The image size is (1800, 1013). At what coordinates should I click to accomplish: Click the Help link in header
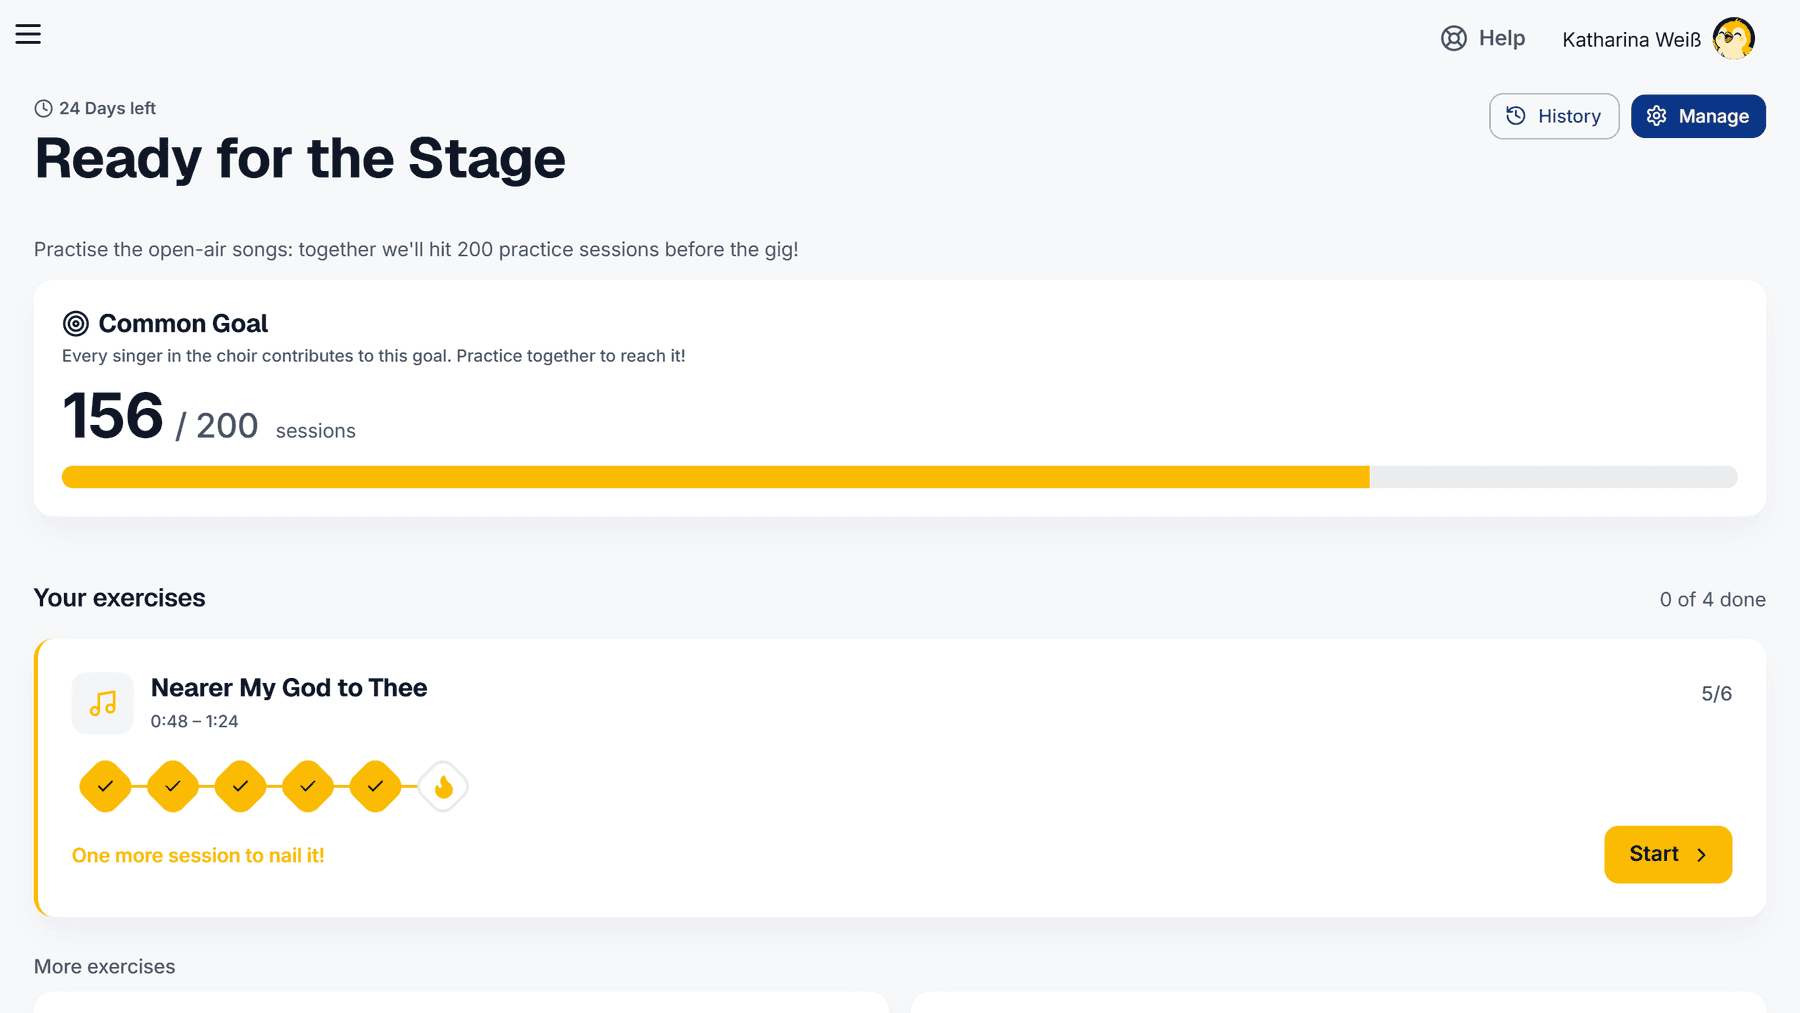[x=1483, y=38]
